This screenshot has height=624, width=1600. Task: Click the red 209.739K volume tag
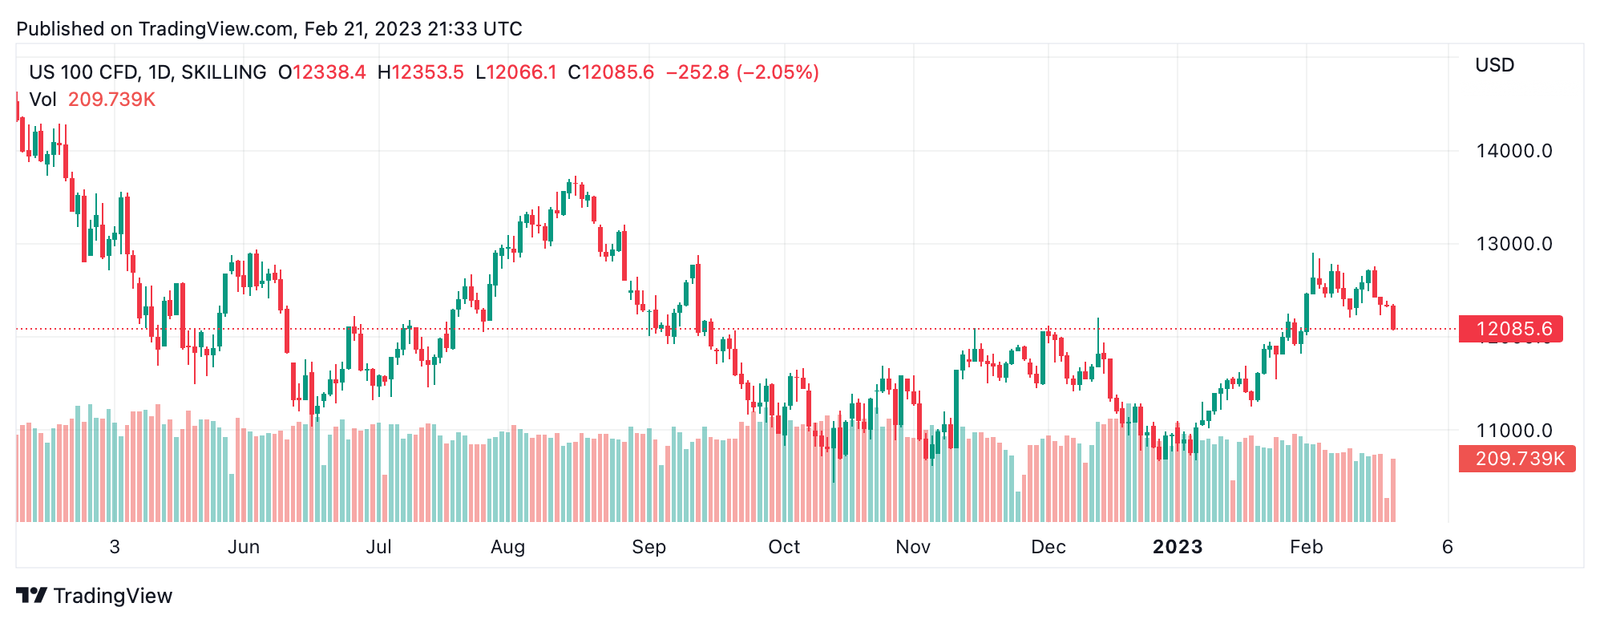(1517, 459)
